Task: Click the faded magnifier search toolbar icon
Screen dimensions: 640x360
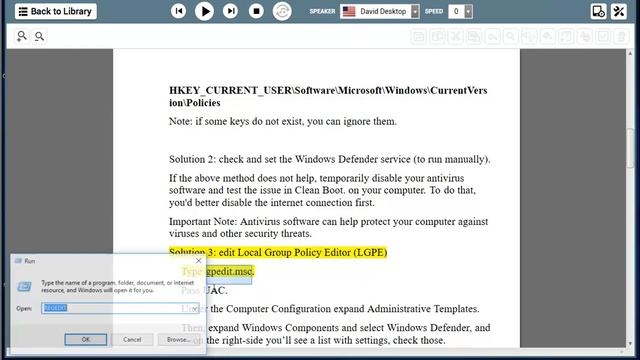Action: [510, 36]
